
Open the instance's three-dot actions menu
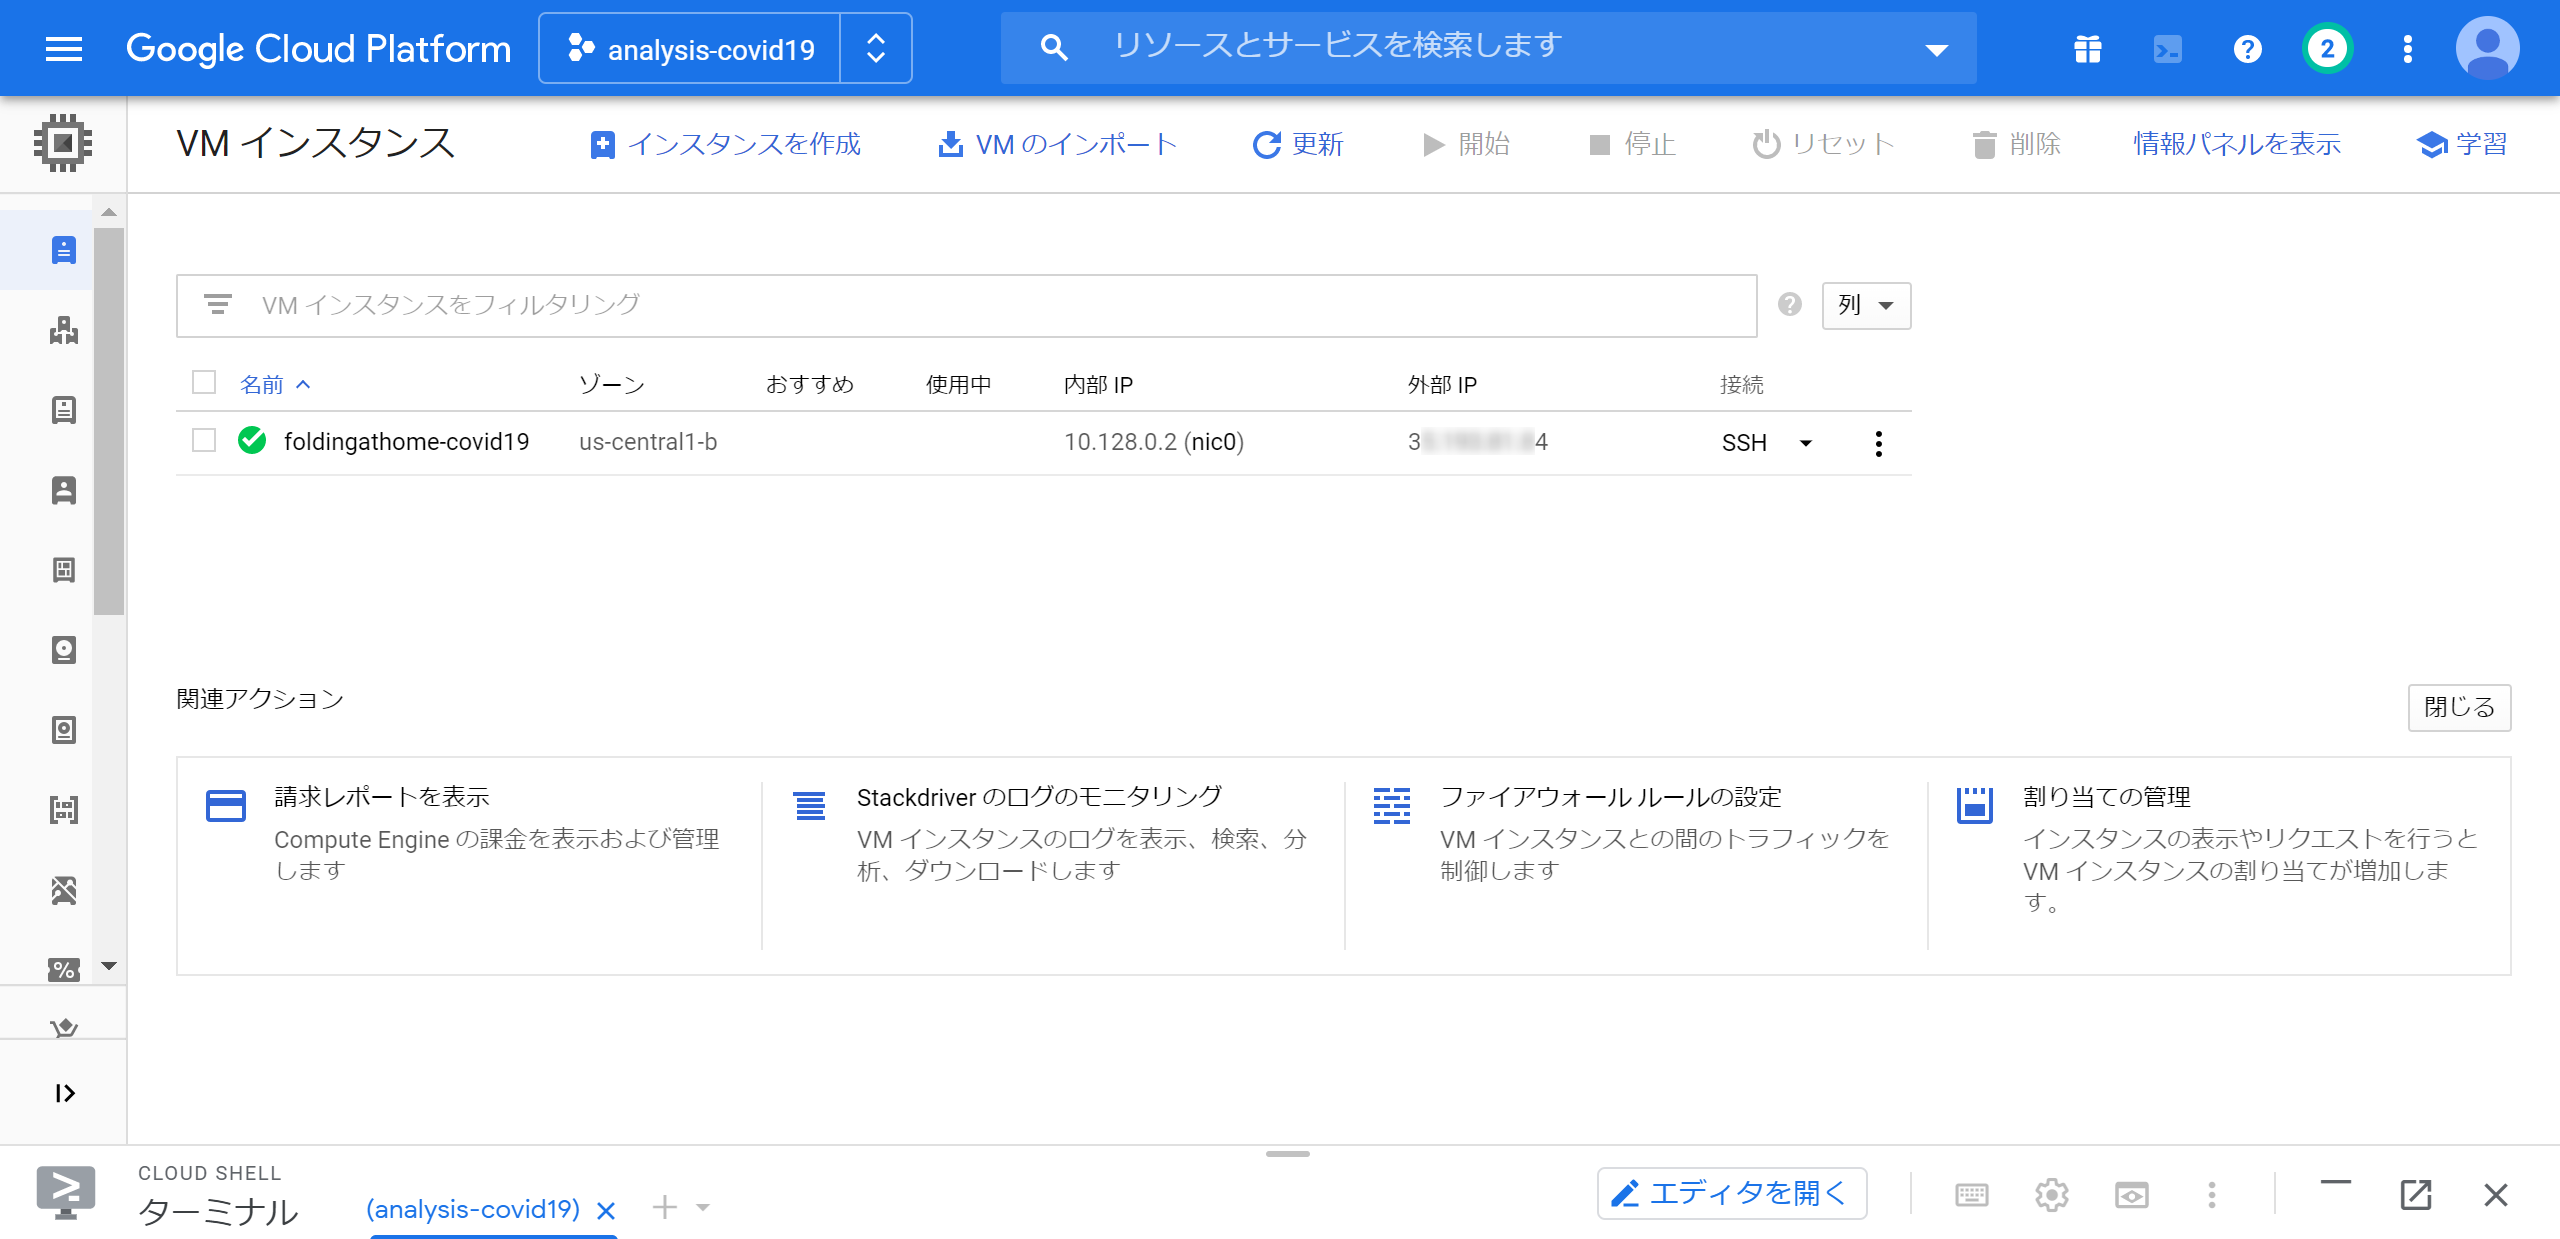1878,443
